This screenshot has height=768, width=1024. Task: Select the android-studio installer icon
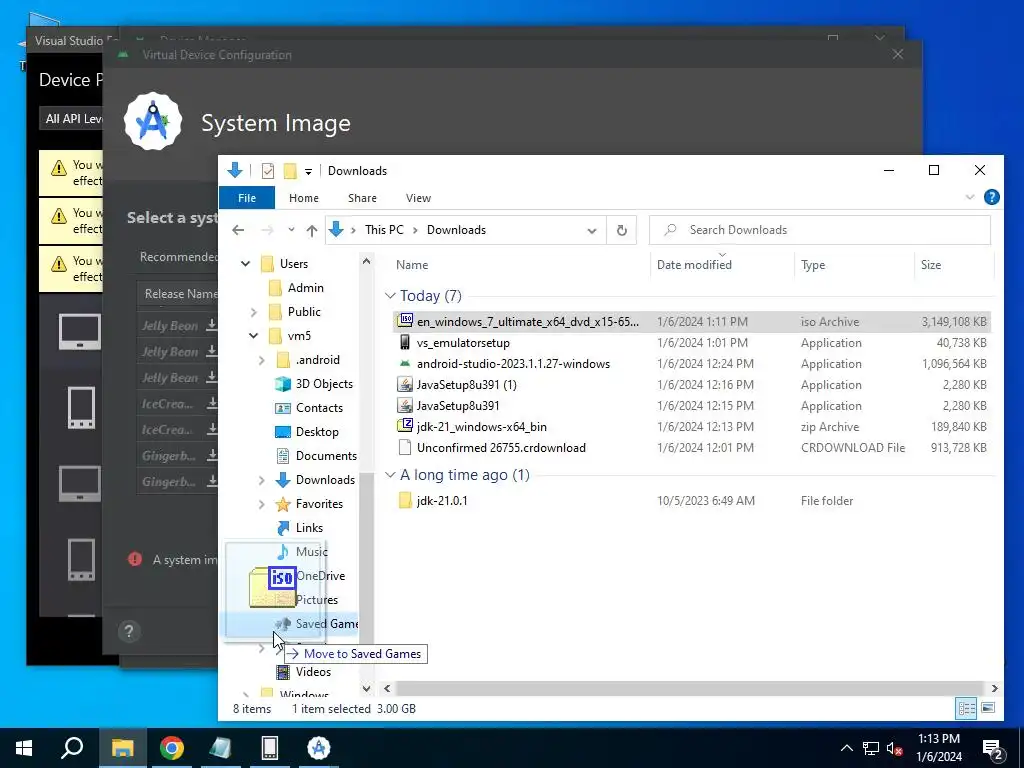pos(405,363)
